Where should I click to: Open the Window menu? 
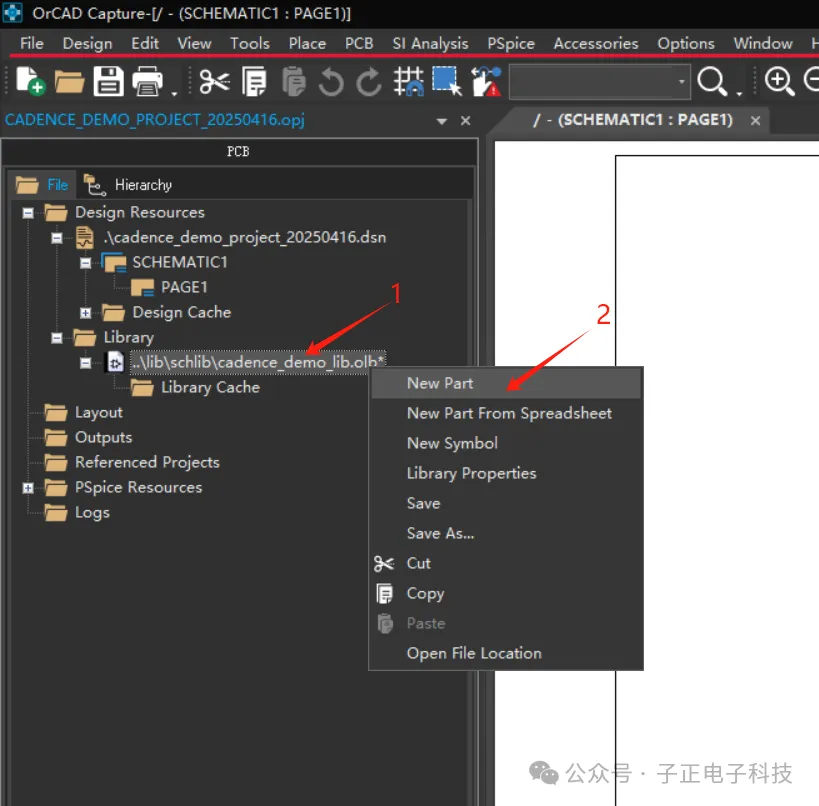pyautogui.click(x=763, y=43)
